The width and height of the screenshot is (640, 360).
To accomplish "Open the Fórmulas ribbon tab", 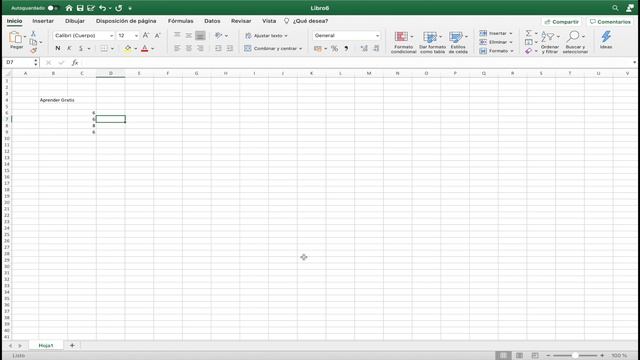I will 180,21.
